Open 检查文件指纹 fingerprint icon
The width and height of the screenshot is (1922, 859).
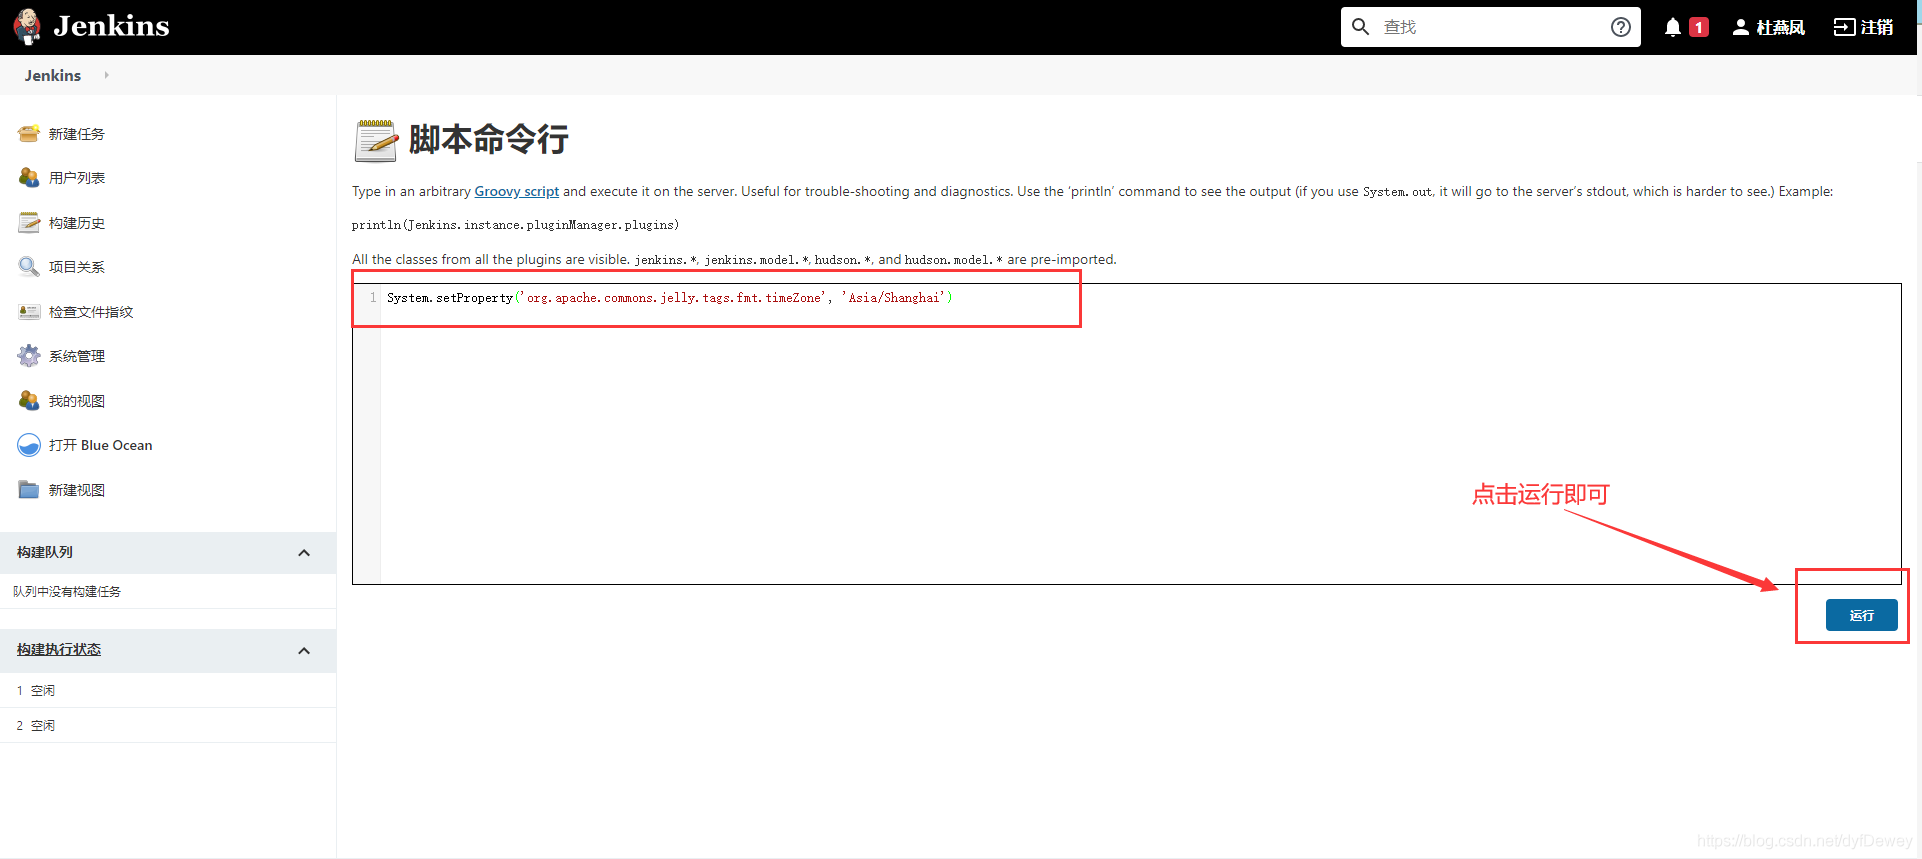pos(29,312)
